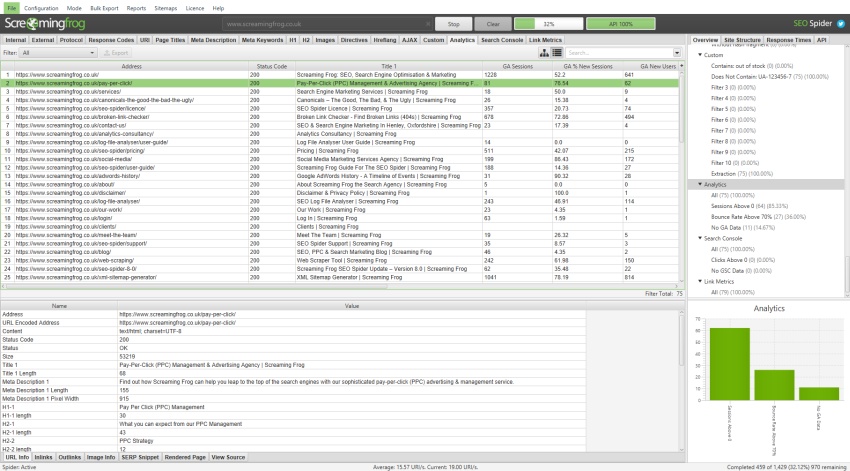Open the Overview tab

pos(705,40)
